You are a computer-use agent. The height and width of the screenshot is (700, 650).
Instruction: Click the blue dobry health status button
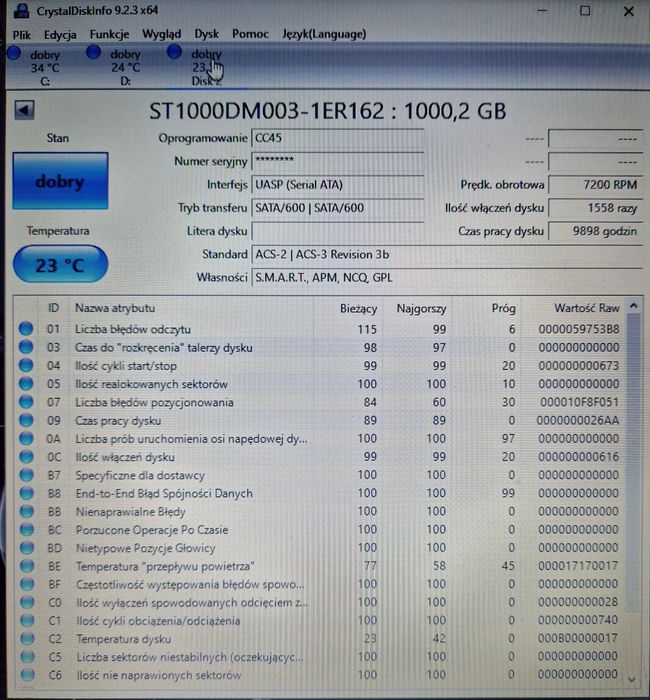pos(60,181)
